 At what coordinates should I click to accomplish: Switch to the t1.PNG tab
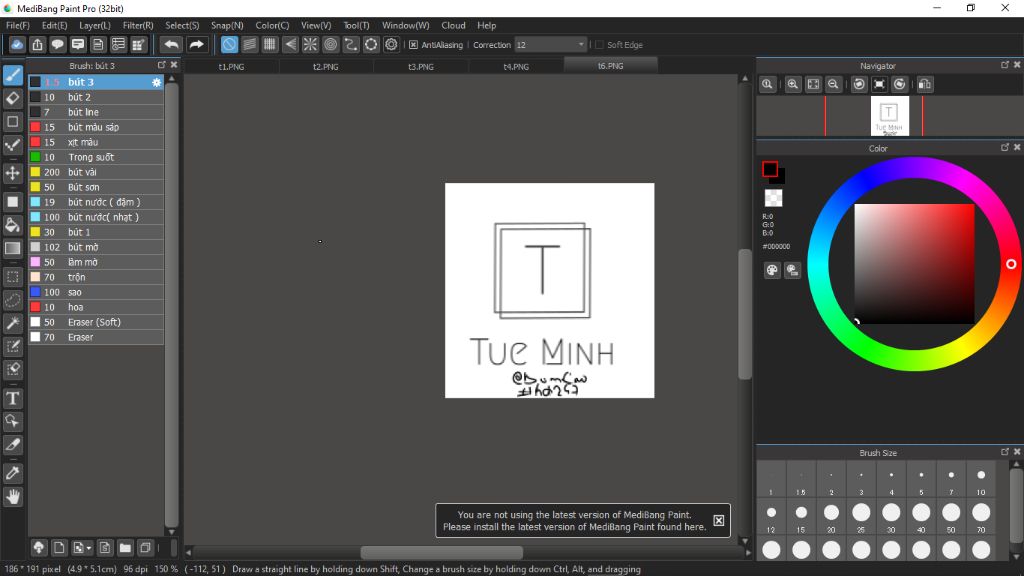click(231, 66)
